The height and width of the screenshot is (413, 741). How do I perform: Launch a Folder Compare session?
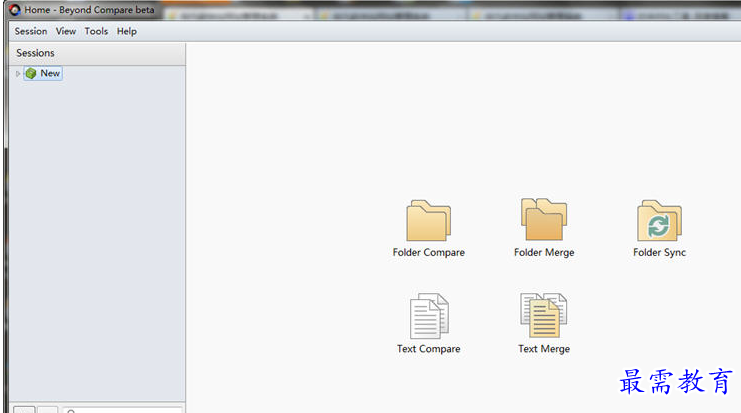tap(429, 229)
